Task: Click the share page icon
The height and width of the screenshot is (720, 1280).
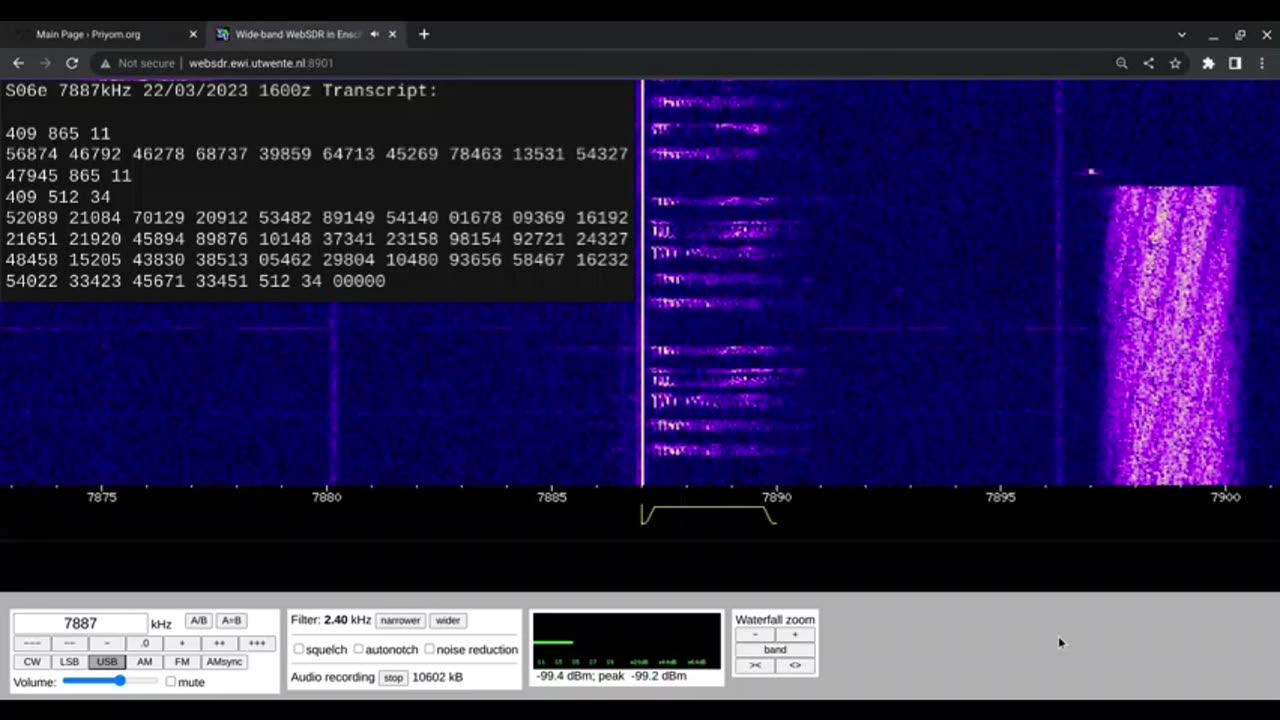Action: click(x=1148, y=63)
